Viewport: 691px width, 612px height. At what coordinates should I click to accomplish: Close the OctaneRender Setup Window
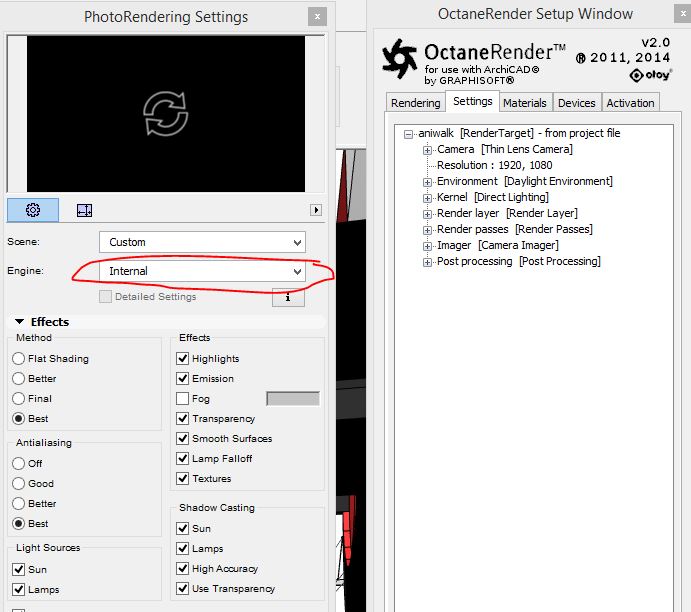pos(684,14)
